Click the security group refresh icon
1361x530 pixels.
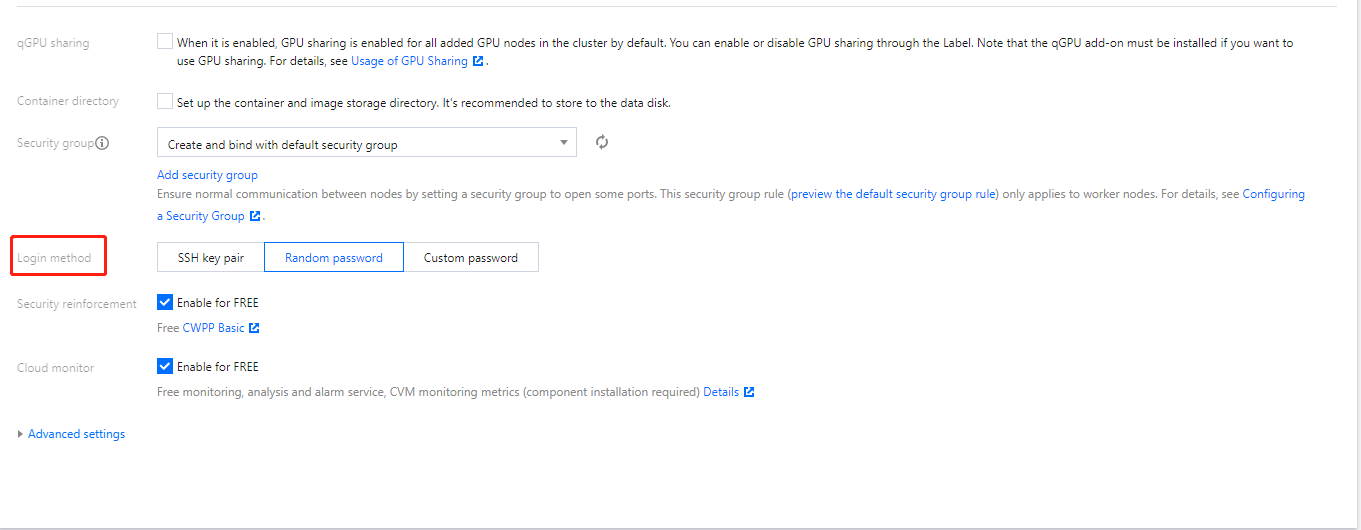click(x=602, y=143)
